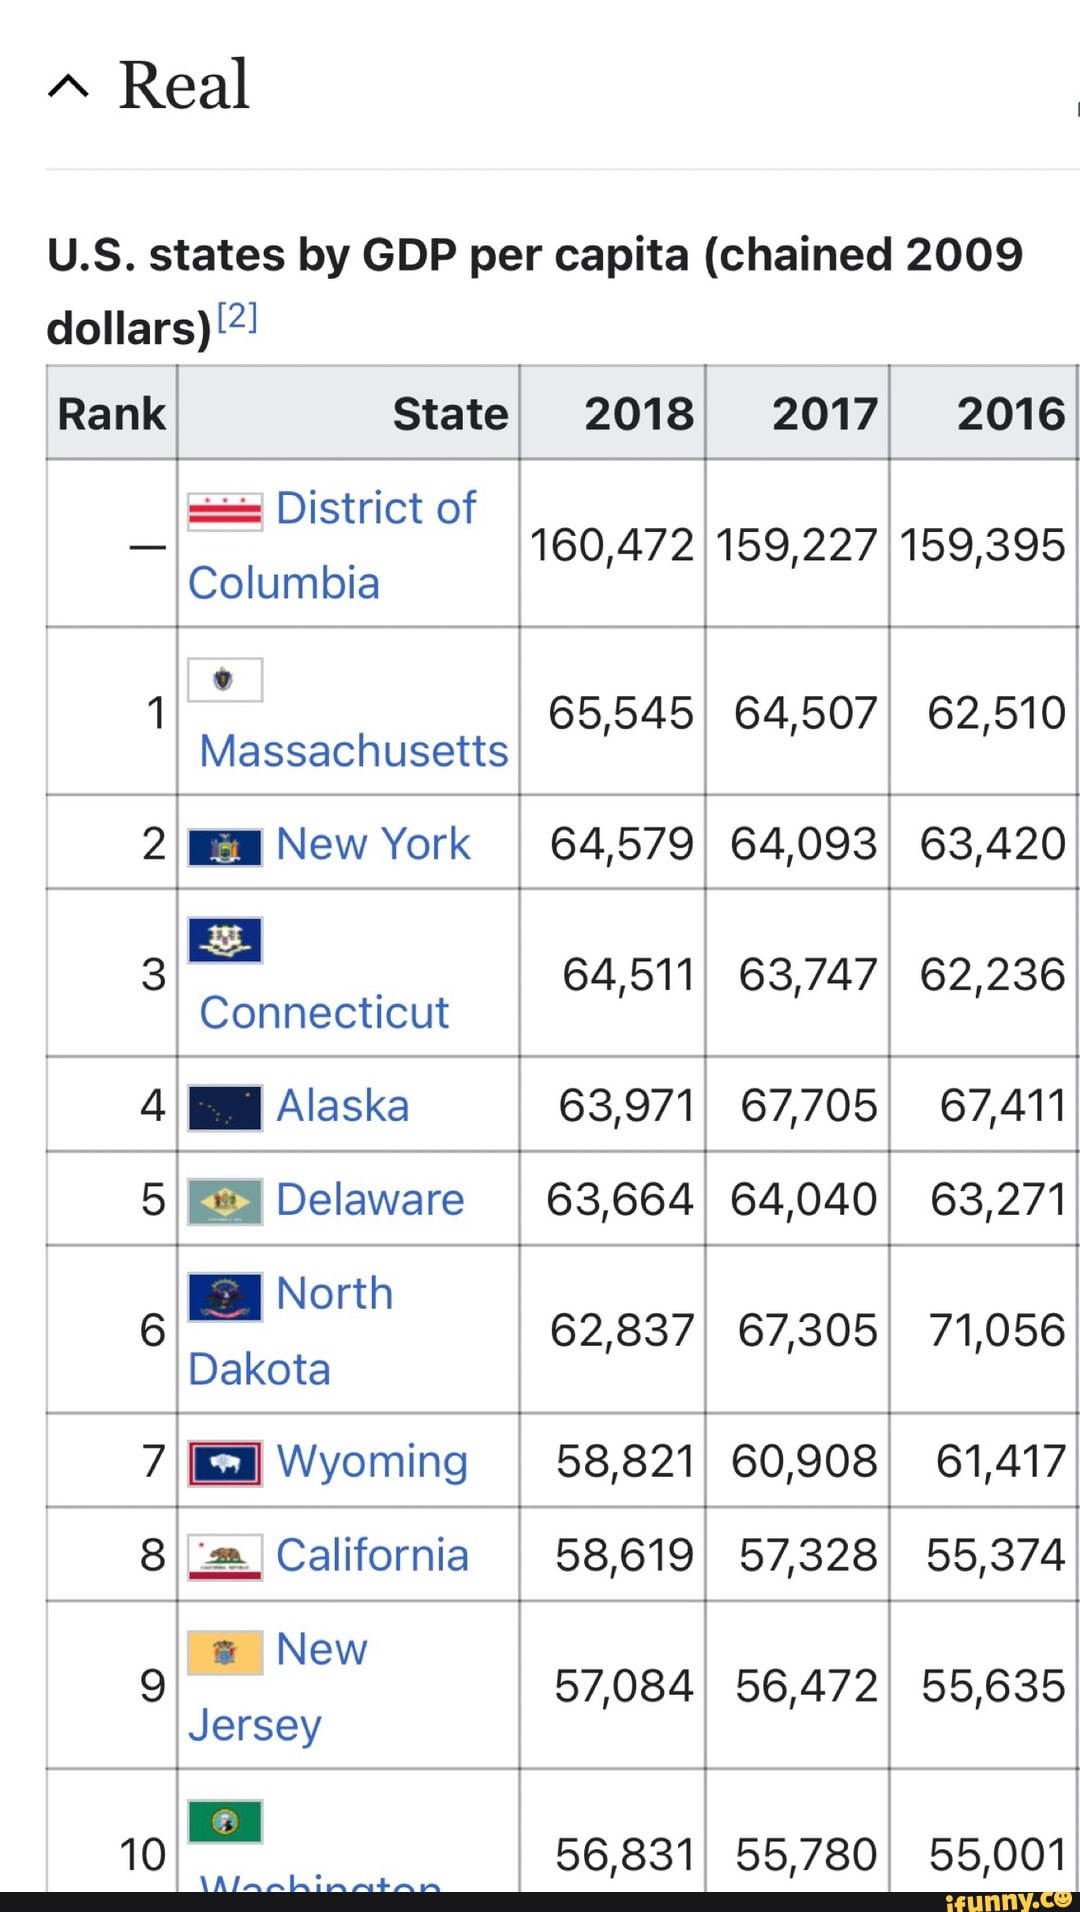
Task: Open the Massachusetts article link
Action: (x=352, y=752)
